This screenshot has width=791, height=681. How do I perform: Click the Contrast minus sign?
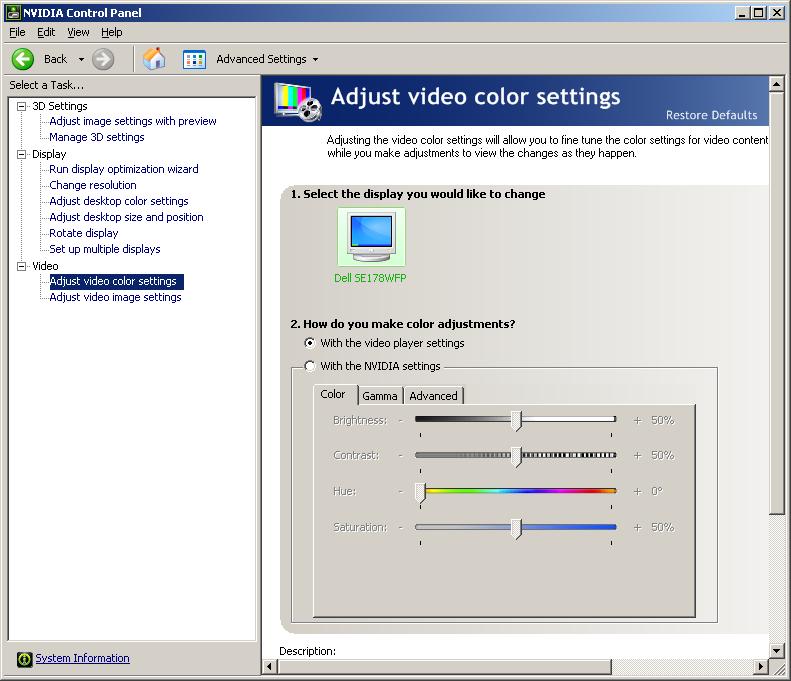tap(401, 456)
